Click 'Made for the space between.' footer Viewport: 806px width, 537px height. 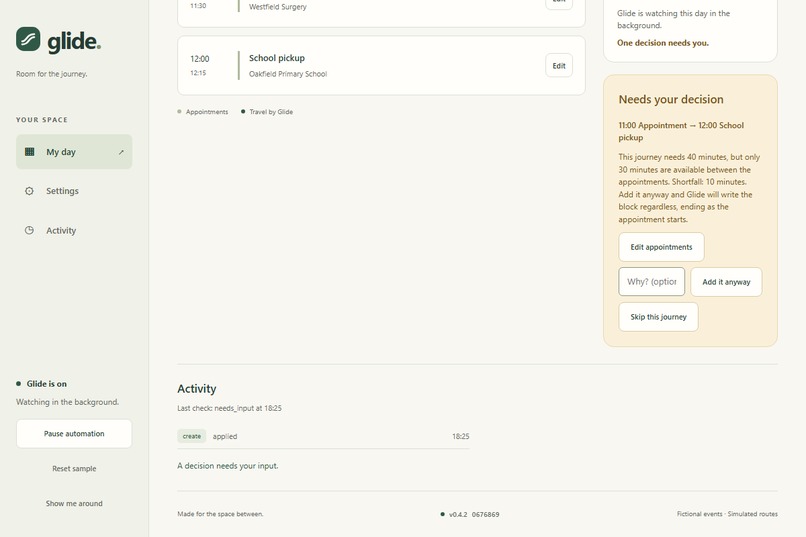[220, 514]
